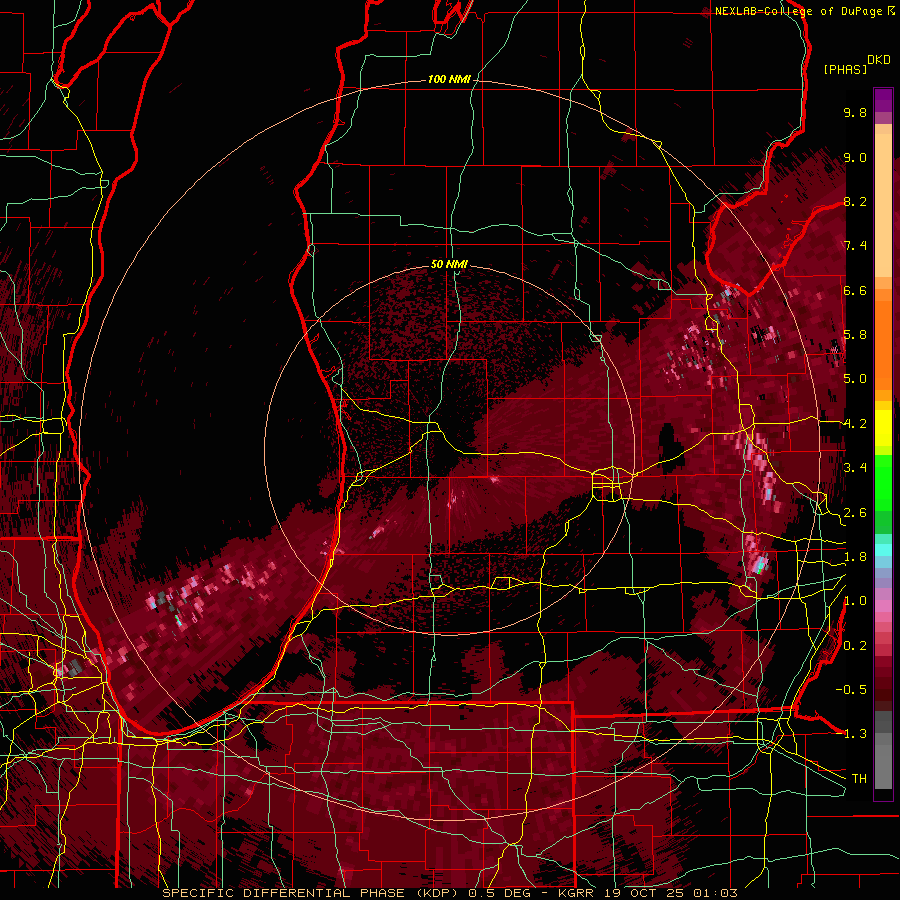Click the 1.0 color scale value

855,601
